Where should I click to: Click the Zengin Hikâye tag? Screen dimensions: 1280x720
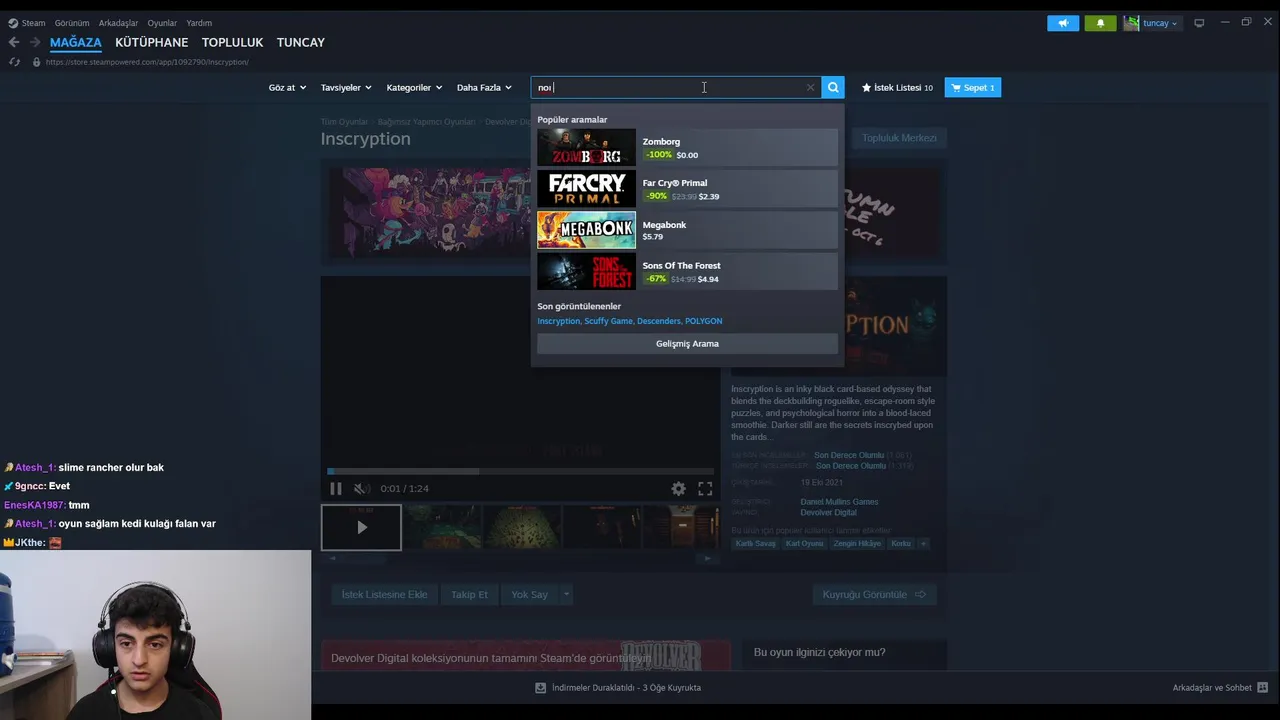point(857,544)
